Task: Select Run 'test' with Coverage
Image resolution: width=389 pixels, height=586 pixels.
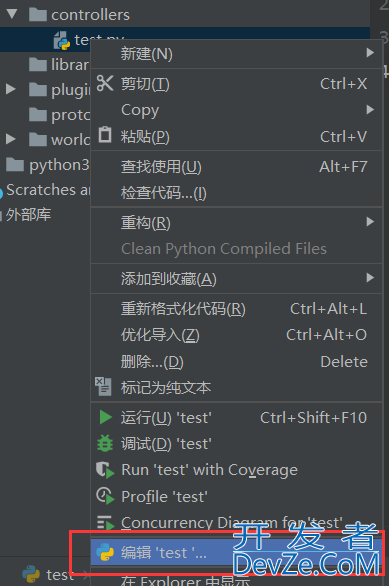Action: pos(237,470)
